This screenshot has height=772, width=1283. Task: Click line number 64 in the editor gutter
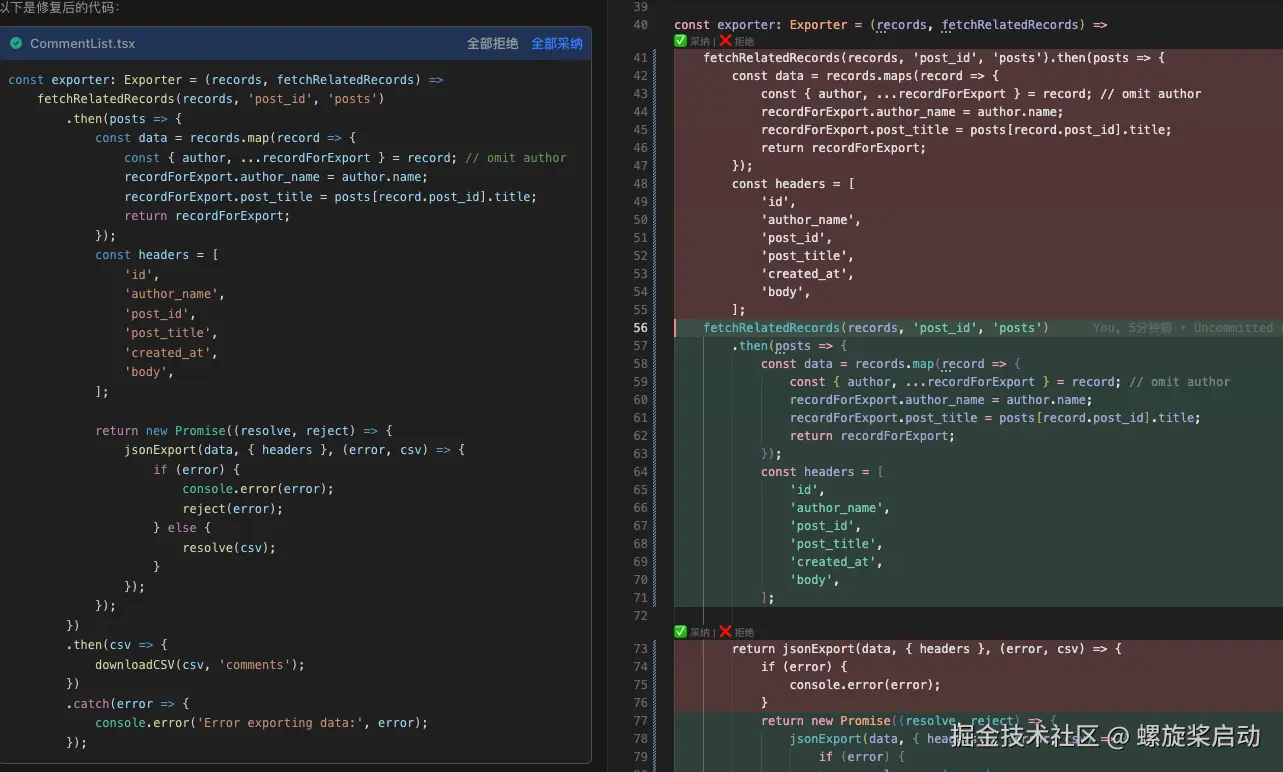tap(640, 472)
